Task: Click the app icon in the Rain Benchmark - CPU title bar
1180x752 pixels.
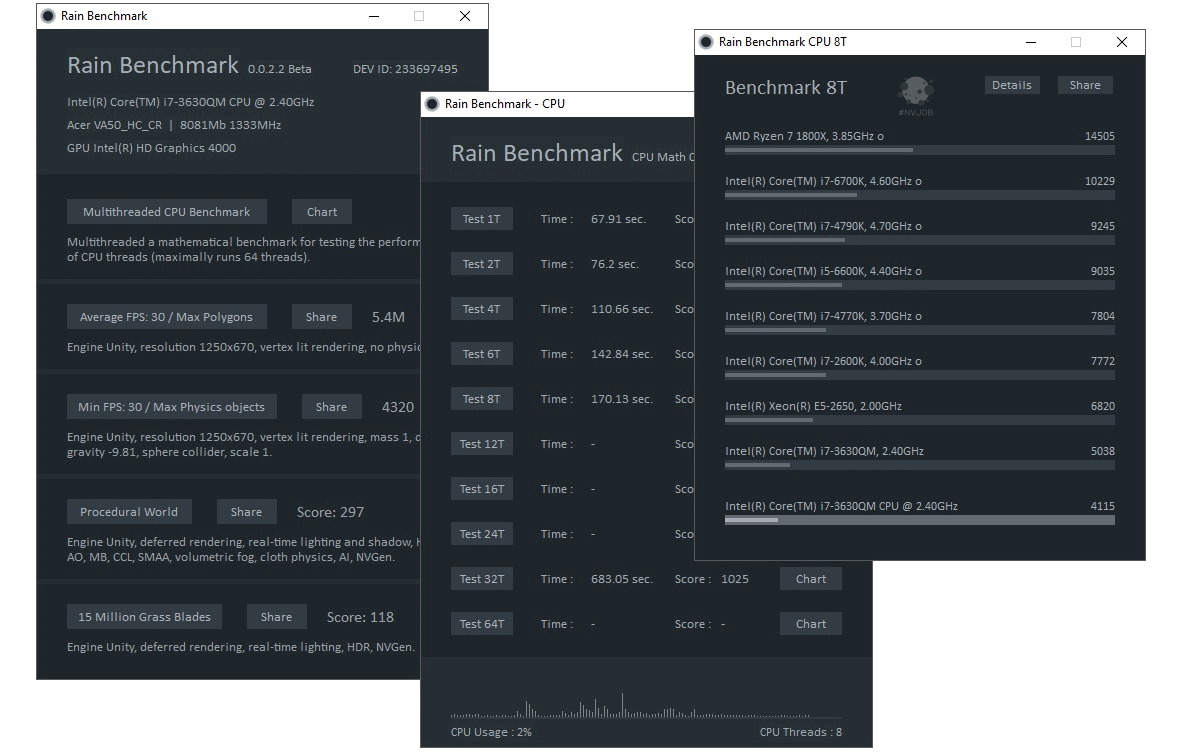Action: coord(432,103)
